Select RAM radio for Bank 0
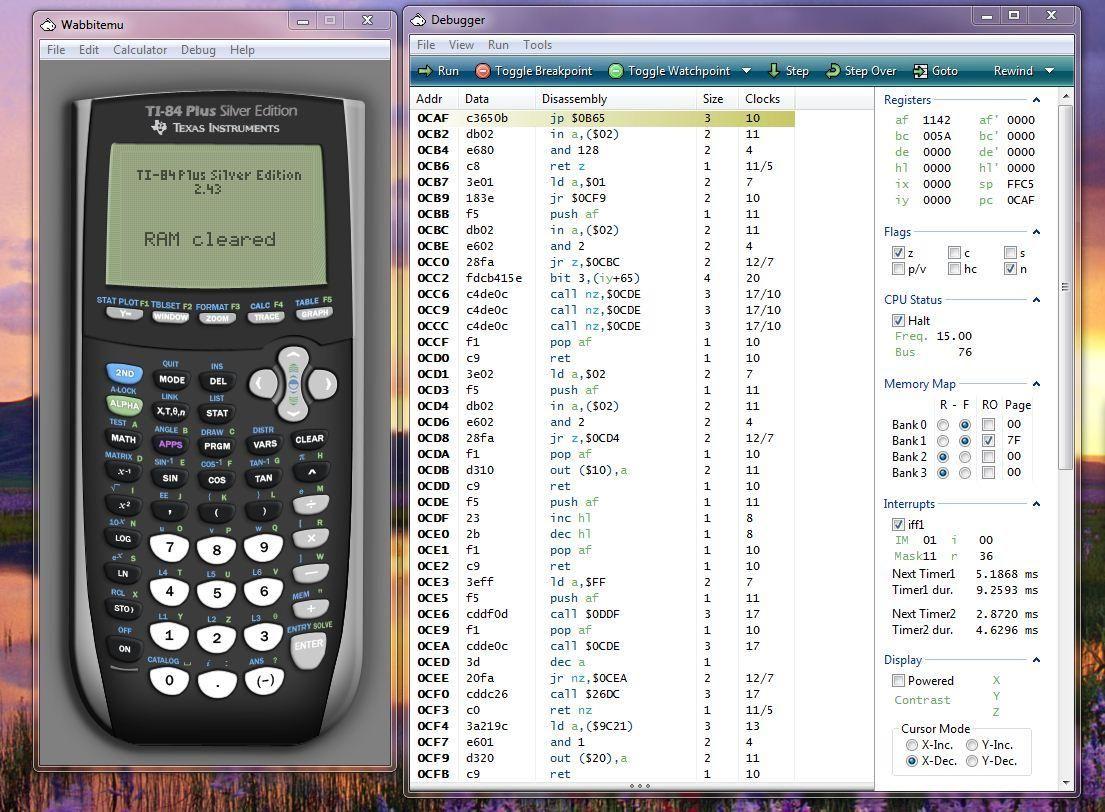Screen dimensions: 1105x812 click(x=942, y=424)
